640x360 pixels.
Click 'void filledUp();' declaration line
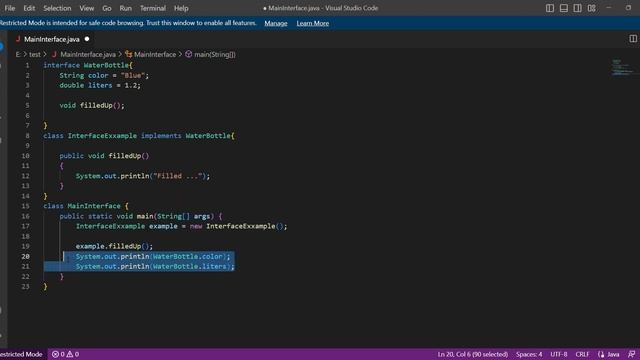tap(92, 105)
